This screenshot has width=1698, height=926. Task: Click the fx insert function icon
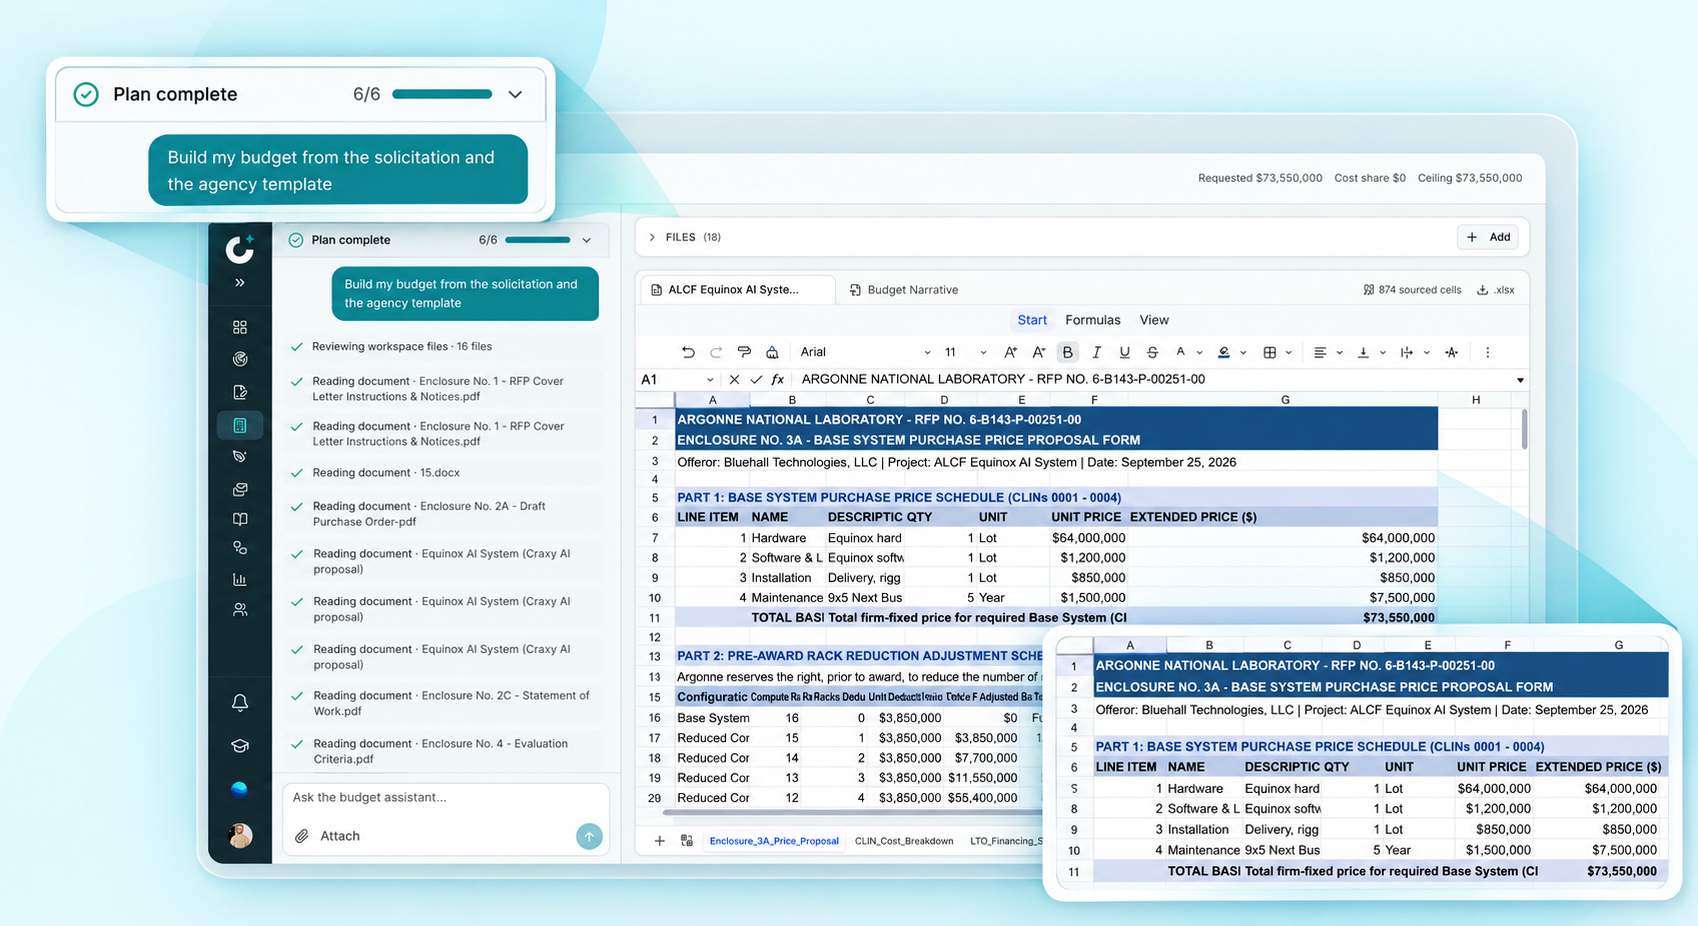click(778, 380)
